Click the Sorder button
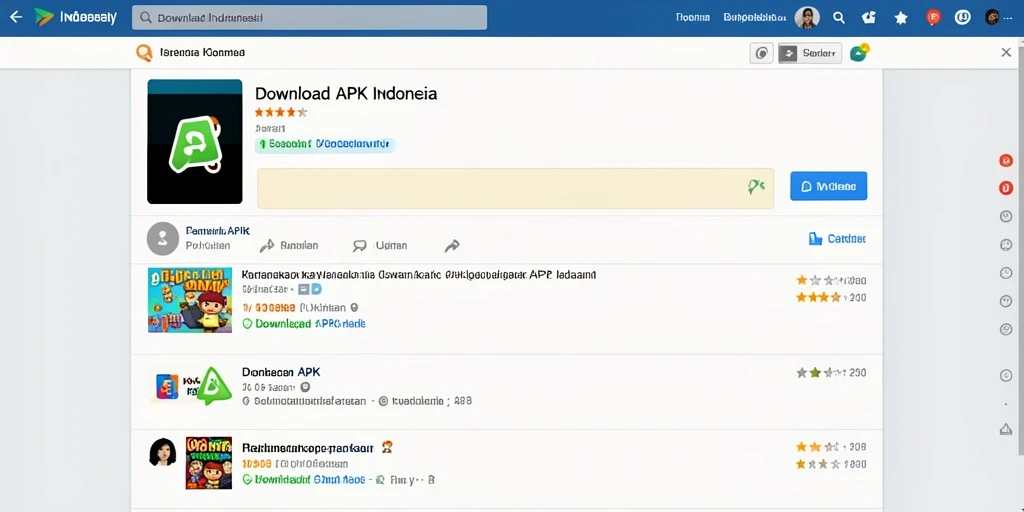The height and width of the screenshot is (512, 1024). click(810, 54)
